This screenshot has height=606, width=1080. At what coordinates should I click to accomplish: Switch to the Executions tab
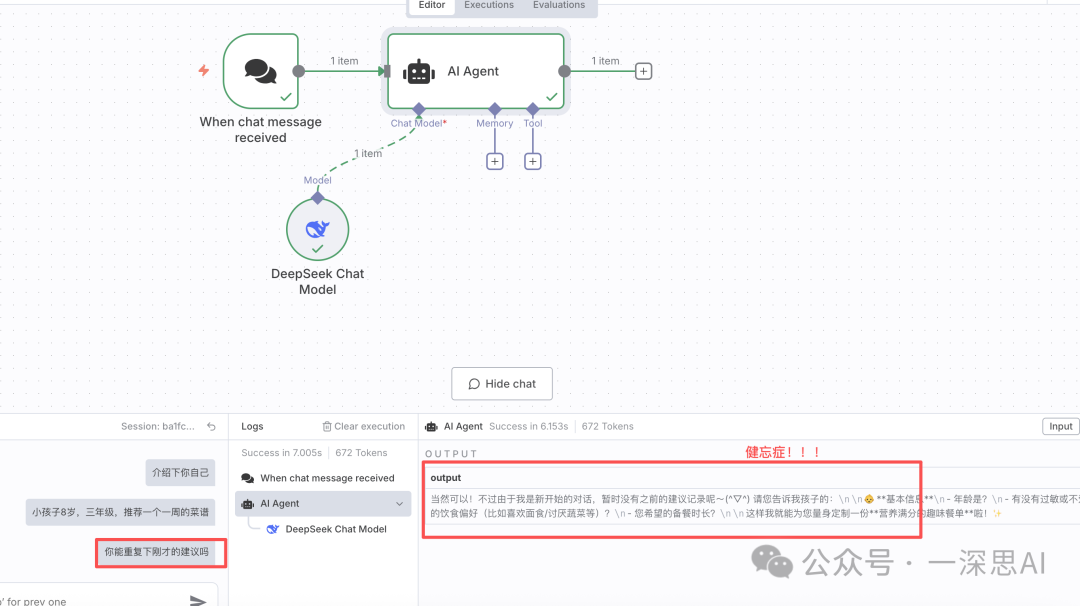tap(489, 5)
